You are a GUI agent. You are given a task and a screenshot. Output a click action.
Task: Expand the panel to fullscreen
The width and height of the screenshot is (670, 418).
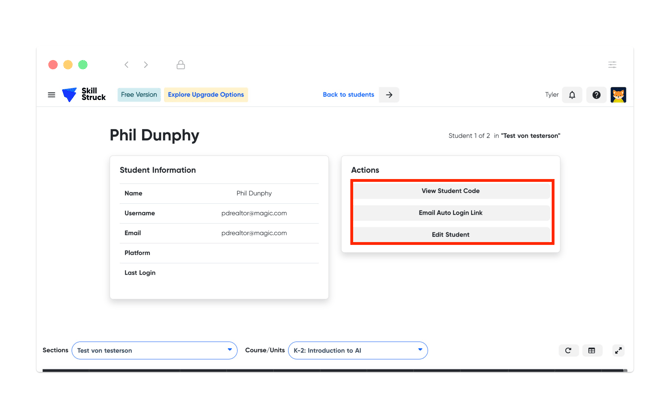point(618,351)
